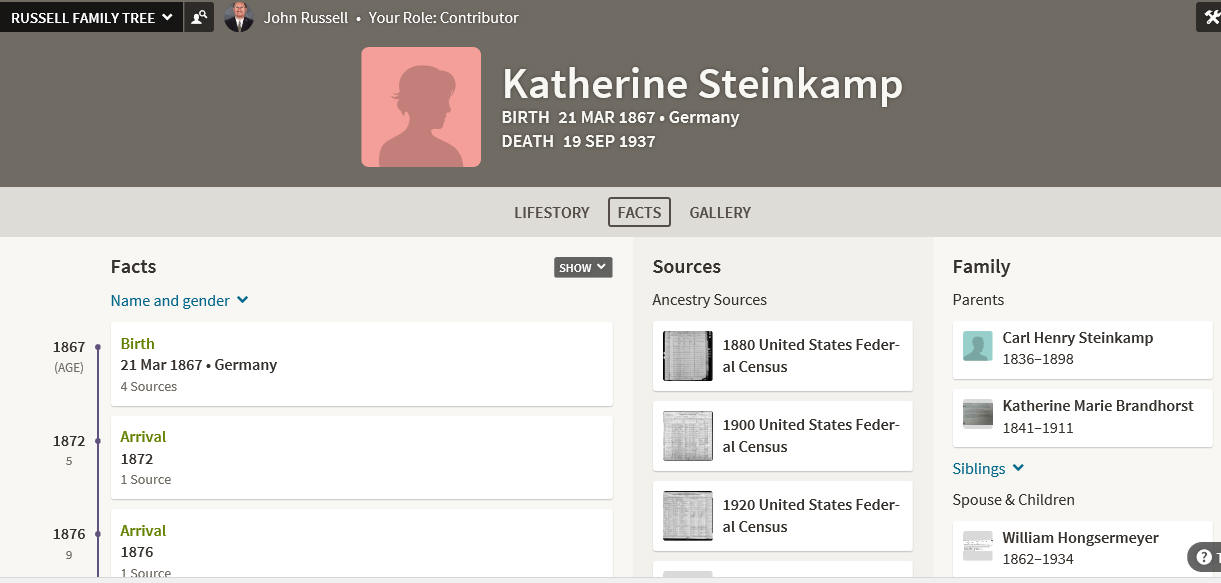Switch to the Gallery tab
The image size is (1221, 583).
click(x=720, y=212)
